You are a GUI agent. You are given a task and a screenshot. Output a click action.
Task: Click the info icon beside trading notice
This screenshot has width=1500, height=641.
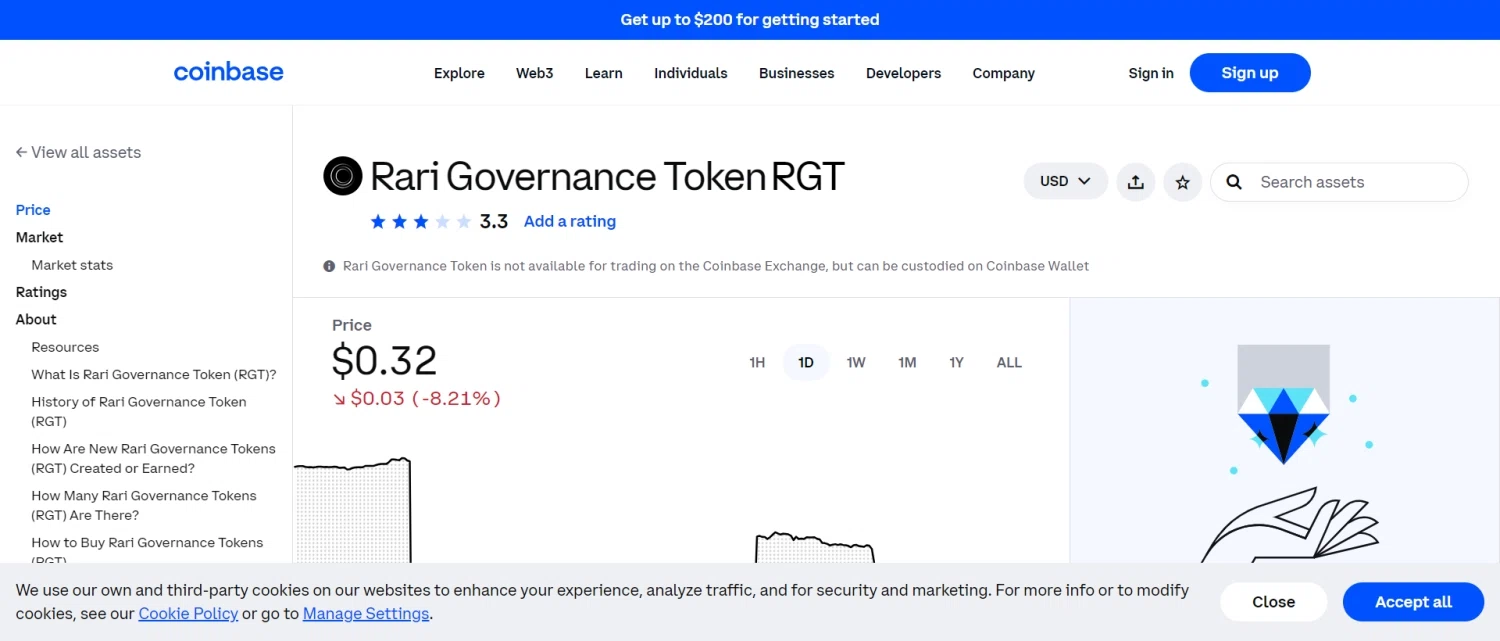click(x=329, y=266)
